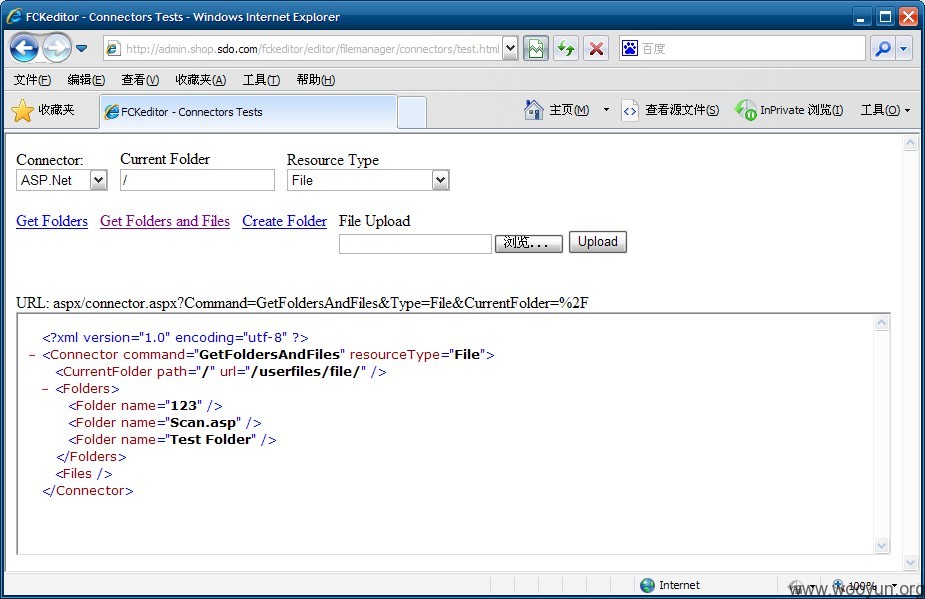925x599 pixels.
Task: Open the search provider options dropdown
Action: 904,48
